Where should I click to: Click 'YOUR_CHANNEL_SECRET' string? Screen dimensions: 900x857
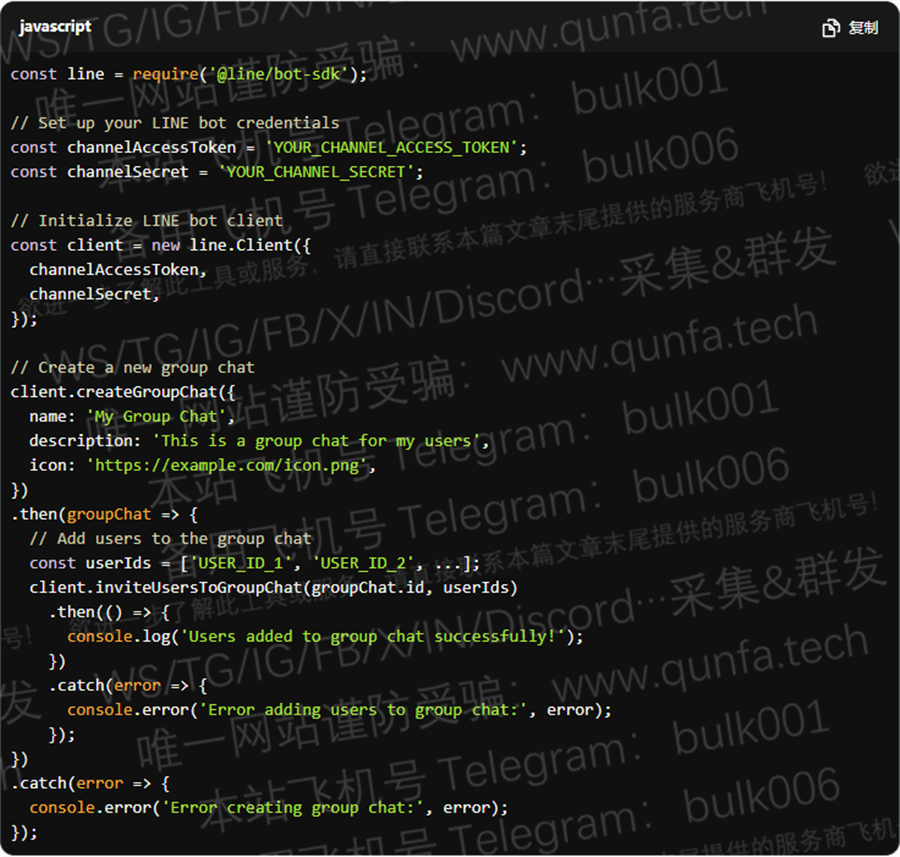pyautogui.click(x=316, y=172)
